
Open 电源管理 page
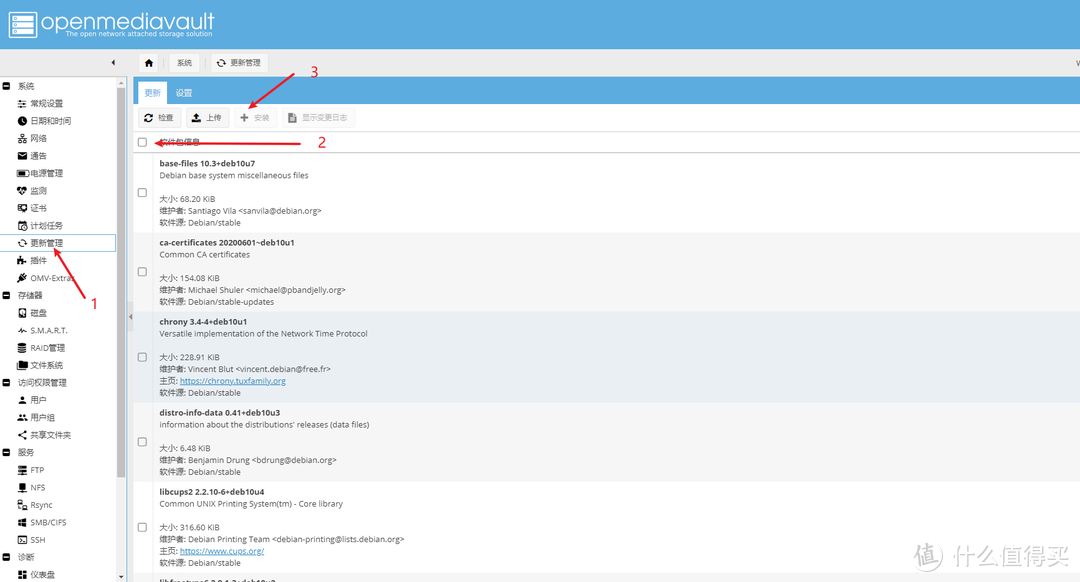40,173
